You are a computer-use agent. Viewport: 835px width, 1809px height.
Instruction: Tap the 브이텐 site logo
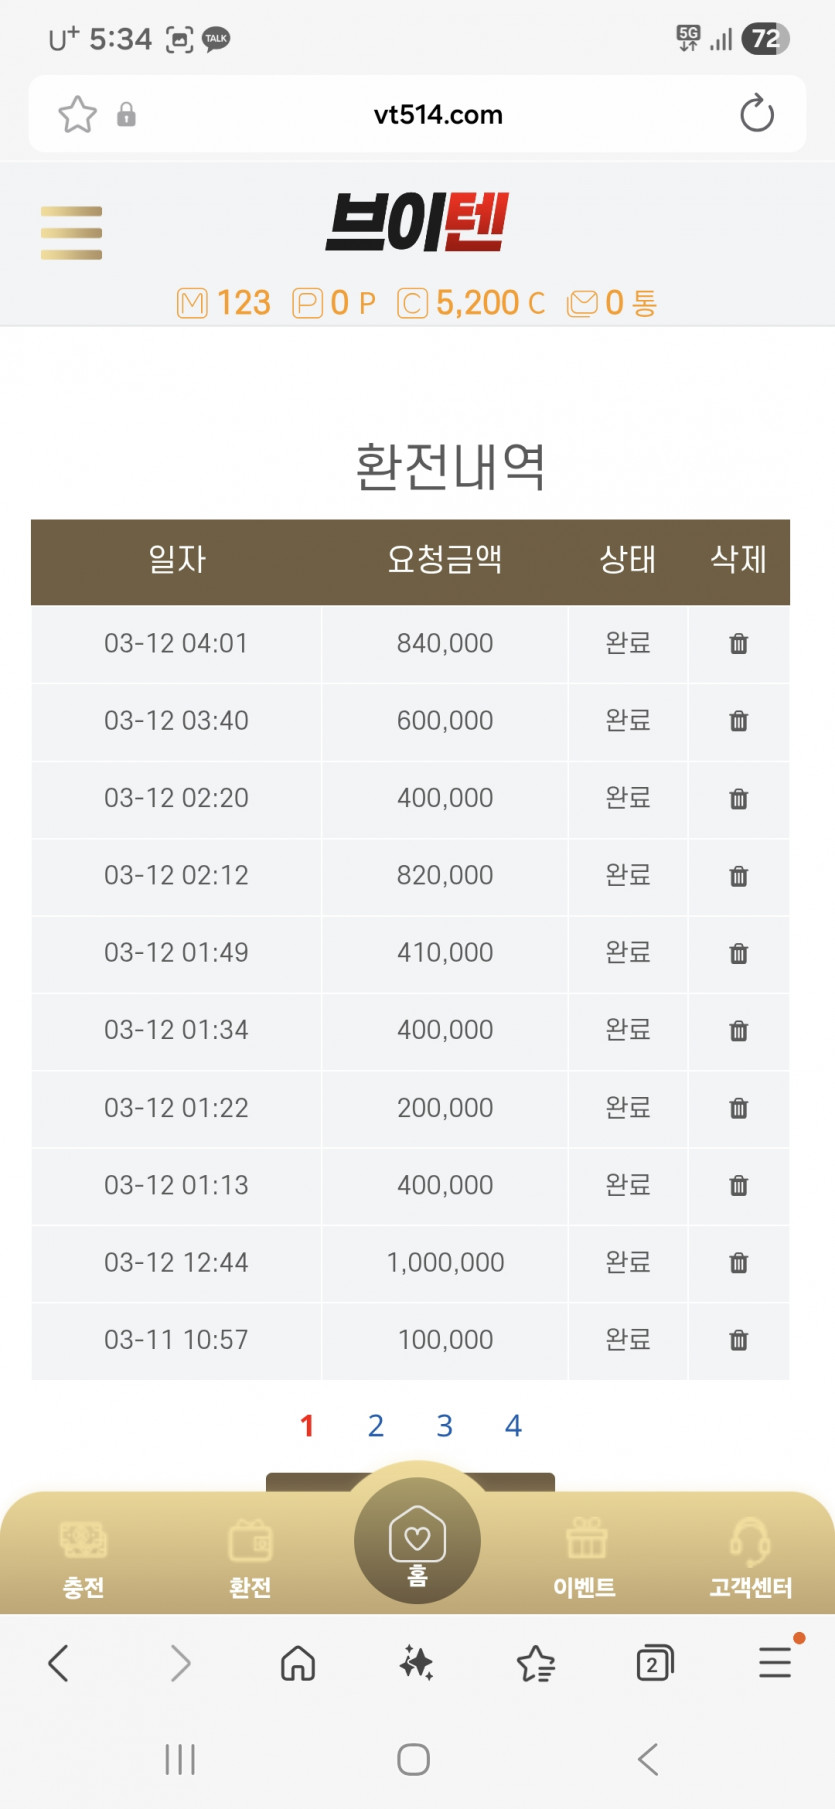pyautogui.click(x=417, y=222)
